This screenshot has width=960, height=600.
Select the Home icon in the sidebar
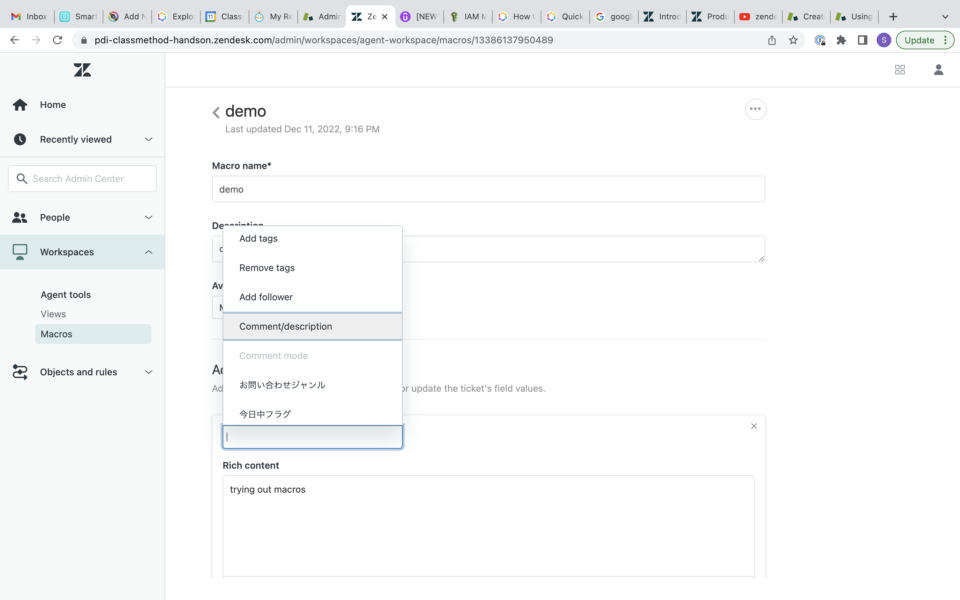coord(18,104)
